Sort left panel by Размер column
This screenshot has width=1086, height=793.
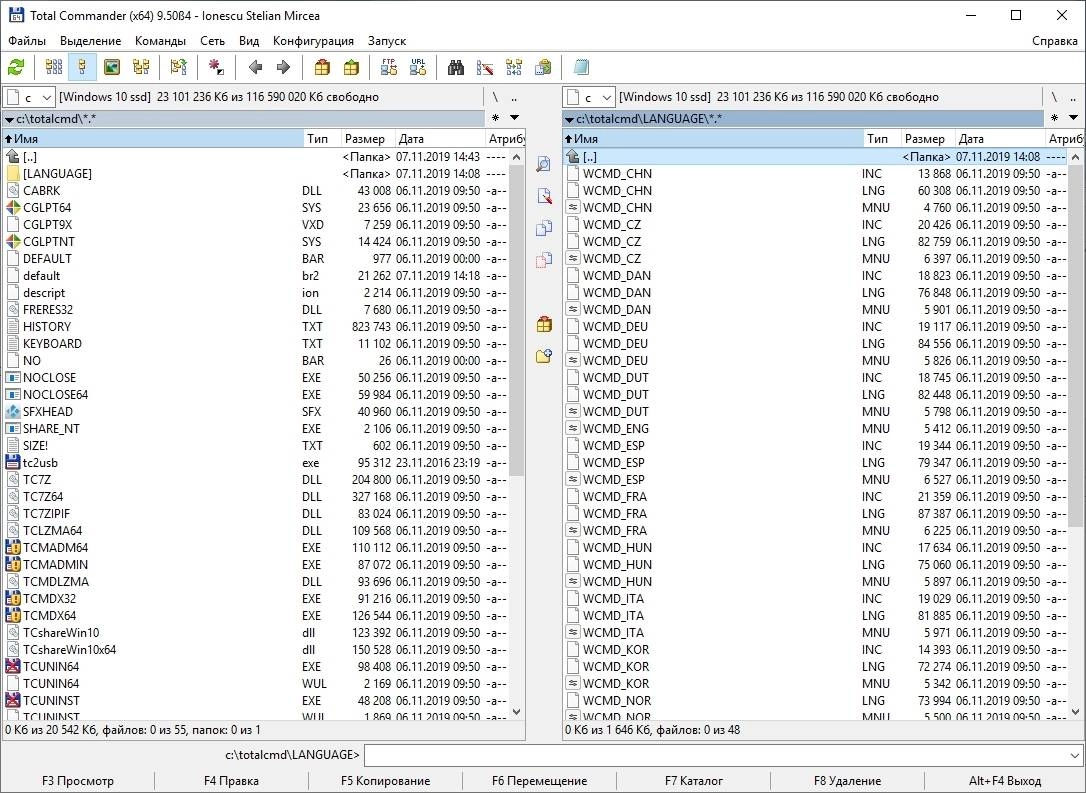tap(368, 139)
